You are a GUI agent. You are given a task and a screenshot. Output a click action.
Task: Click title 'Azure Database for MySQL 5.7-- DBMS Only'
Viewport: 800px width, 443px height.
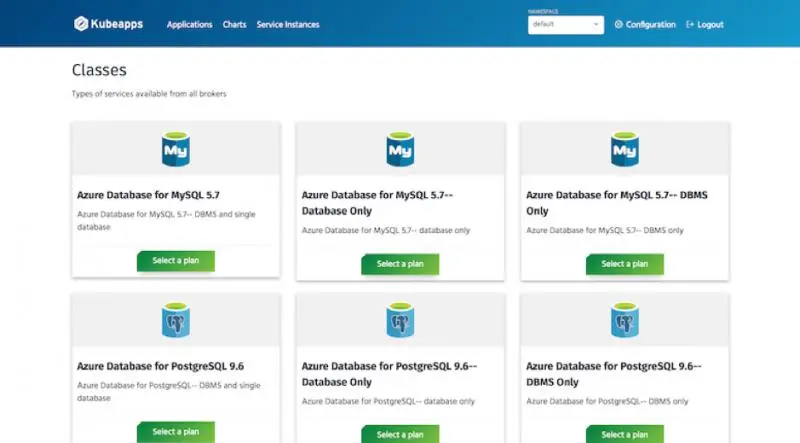coord(617,203)
